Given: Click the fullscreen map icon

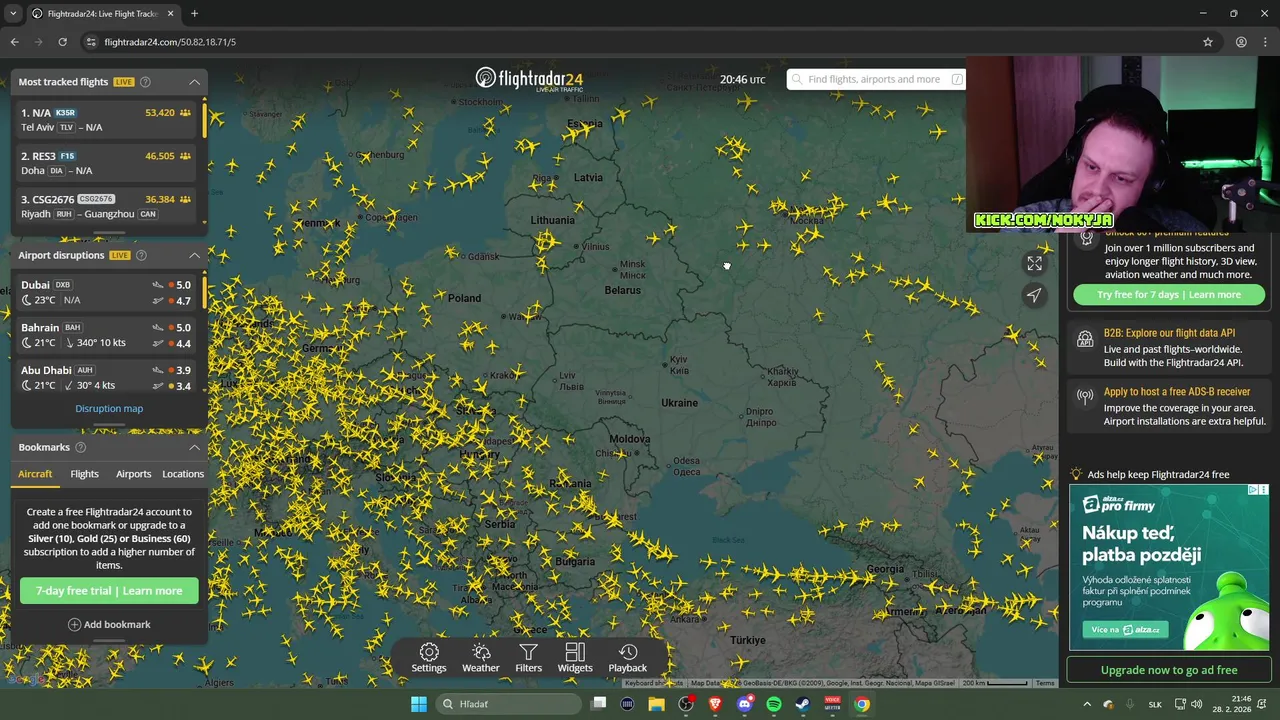Looking at the screenshot, I should 1034,263.
